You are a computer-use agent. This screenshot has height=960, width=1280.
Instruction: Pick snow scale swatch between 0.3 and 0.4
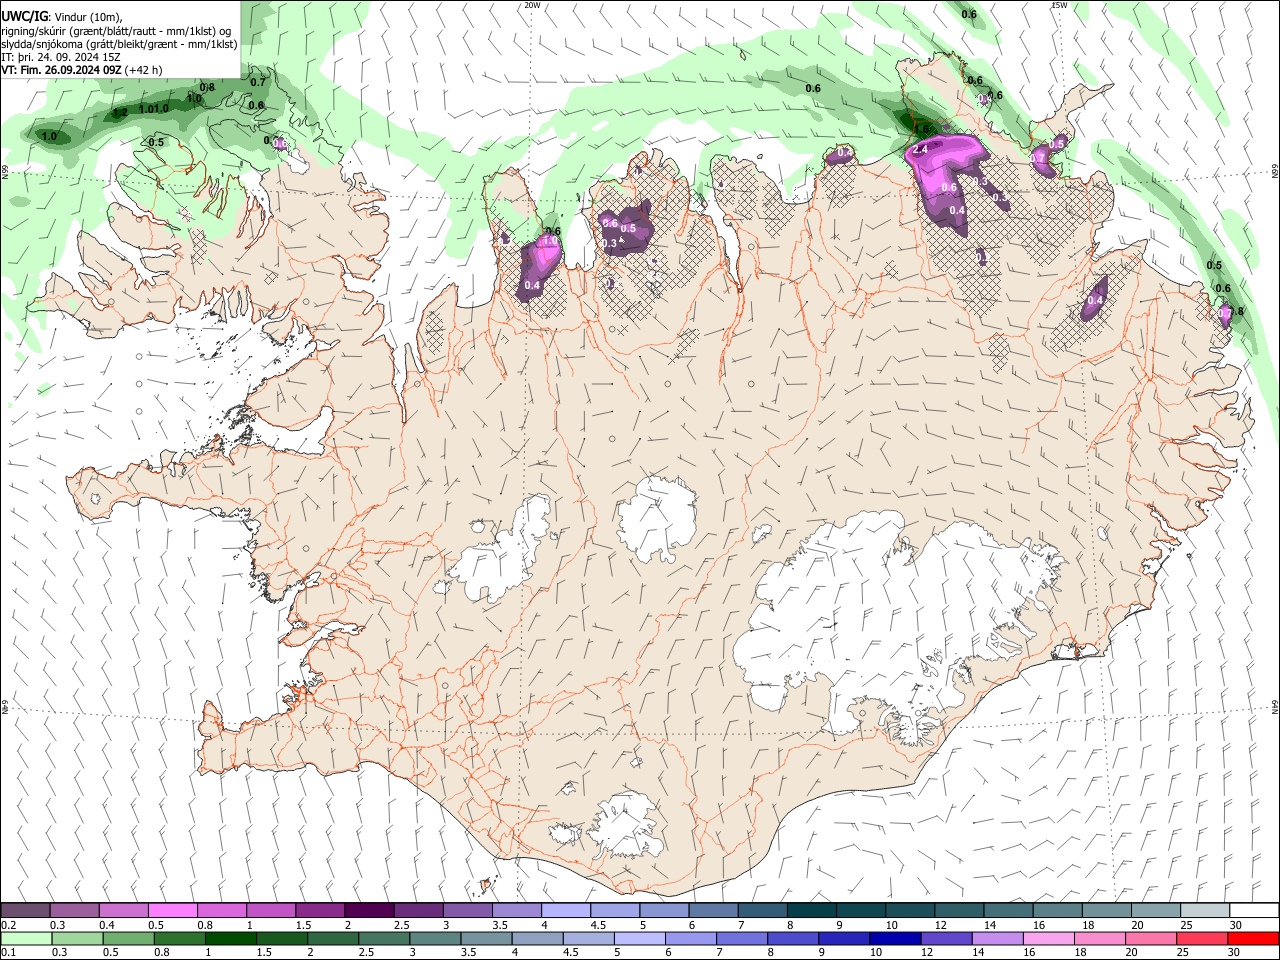[74, 910]
